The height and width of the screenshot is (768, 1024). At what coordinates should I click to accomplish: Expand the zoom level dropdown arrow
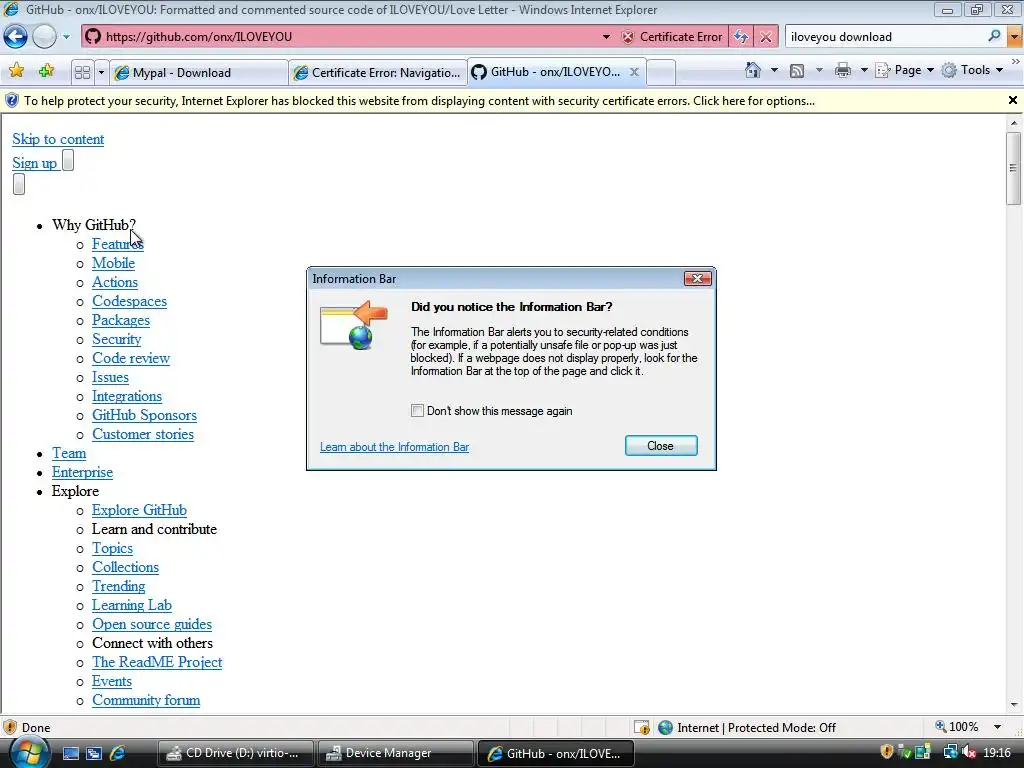[x=997, y=727]
